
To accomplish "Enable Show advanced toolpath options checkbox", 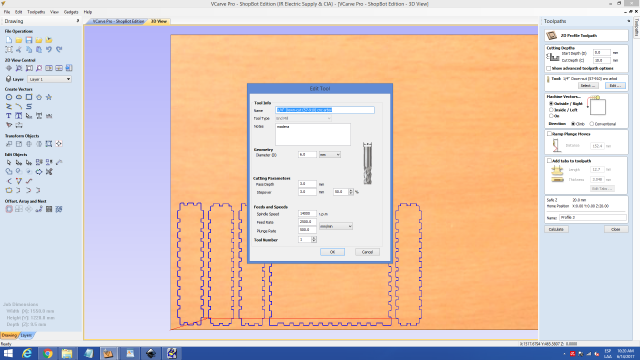I will point(549,69).
